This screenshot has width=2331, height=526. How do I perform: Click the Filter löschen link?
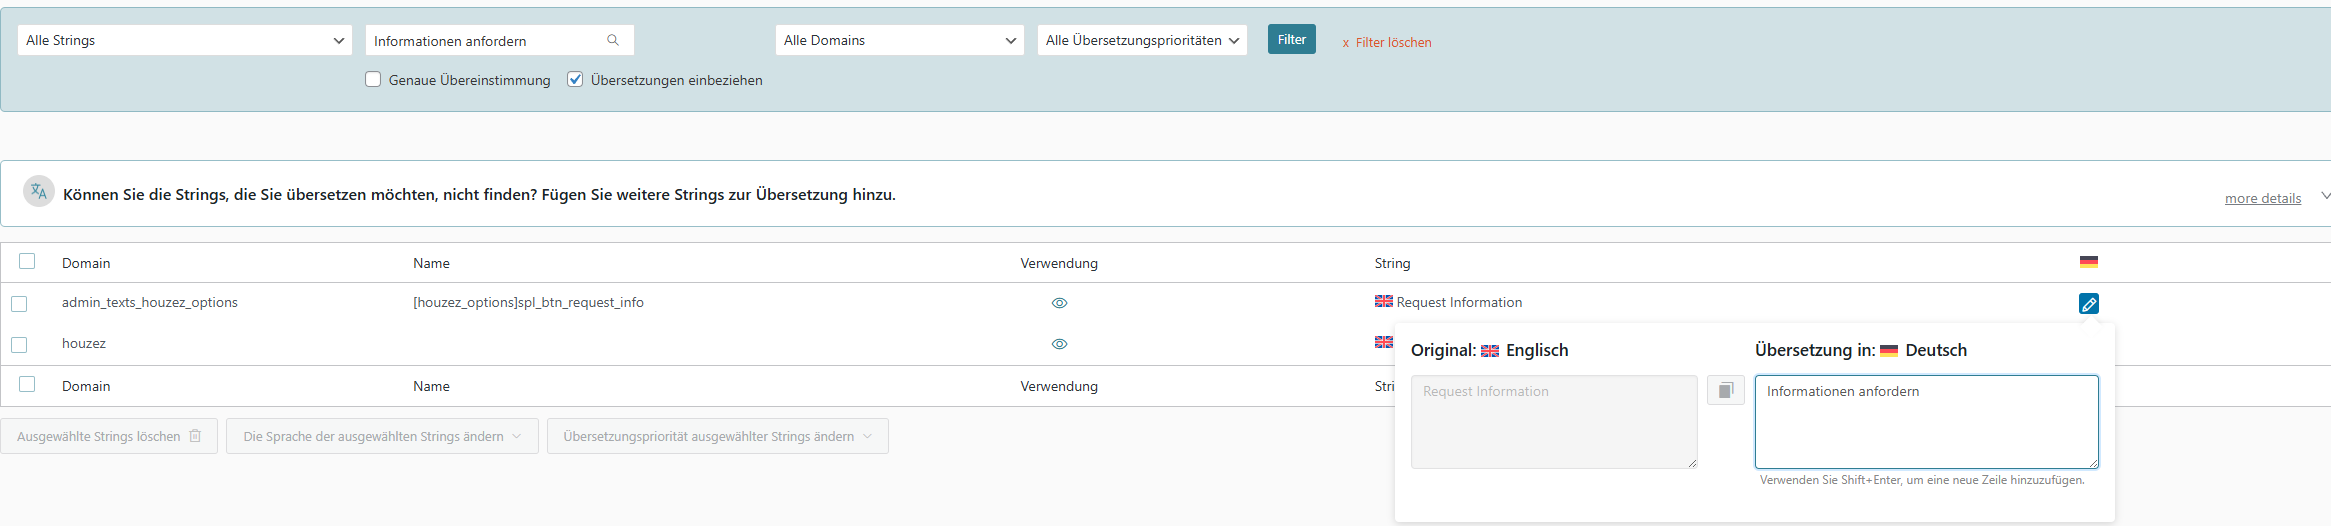point(1387,43)
